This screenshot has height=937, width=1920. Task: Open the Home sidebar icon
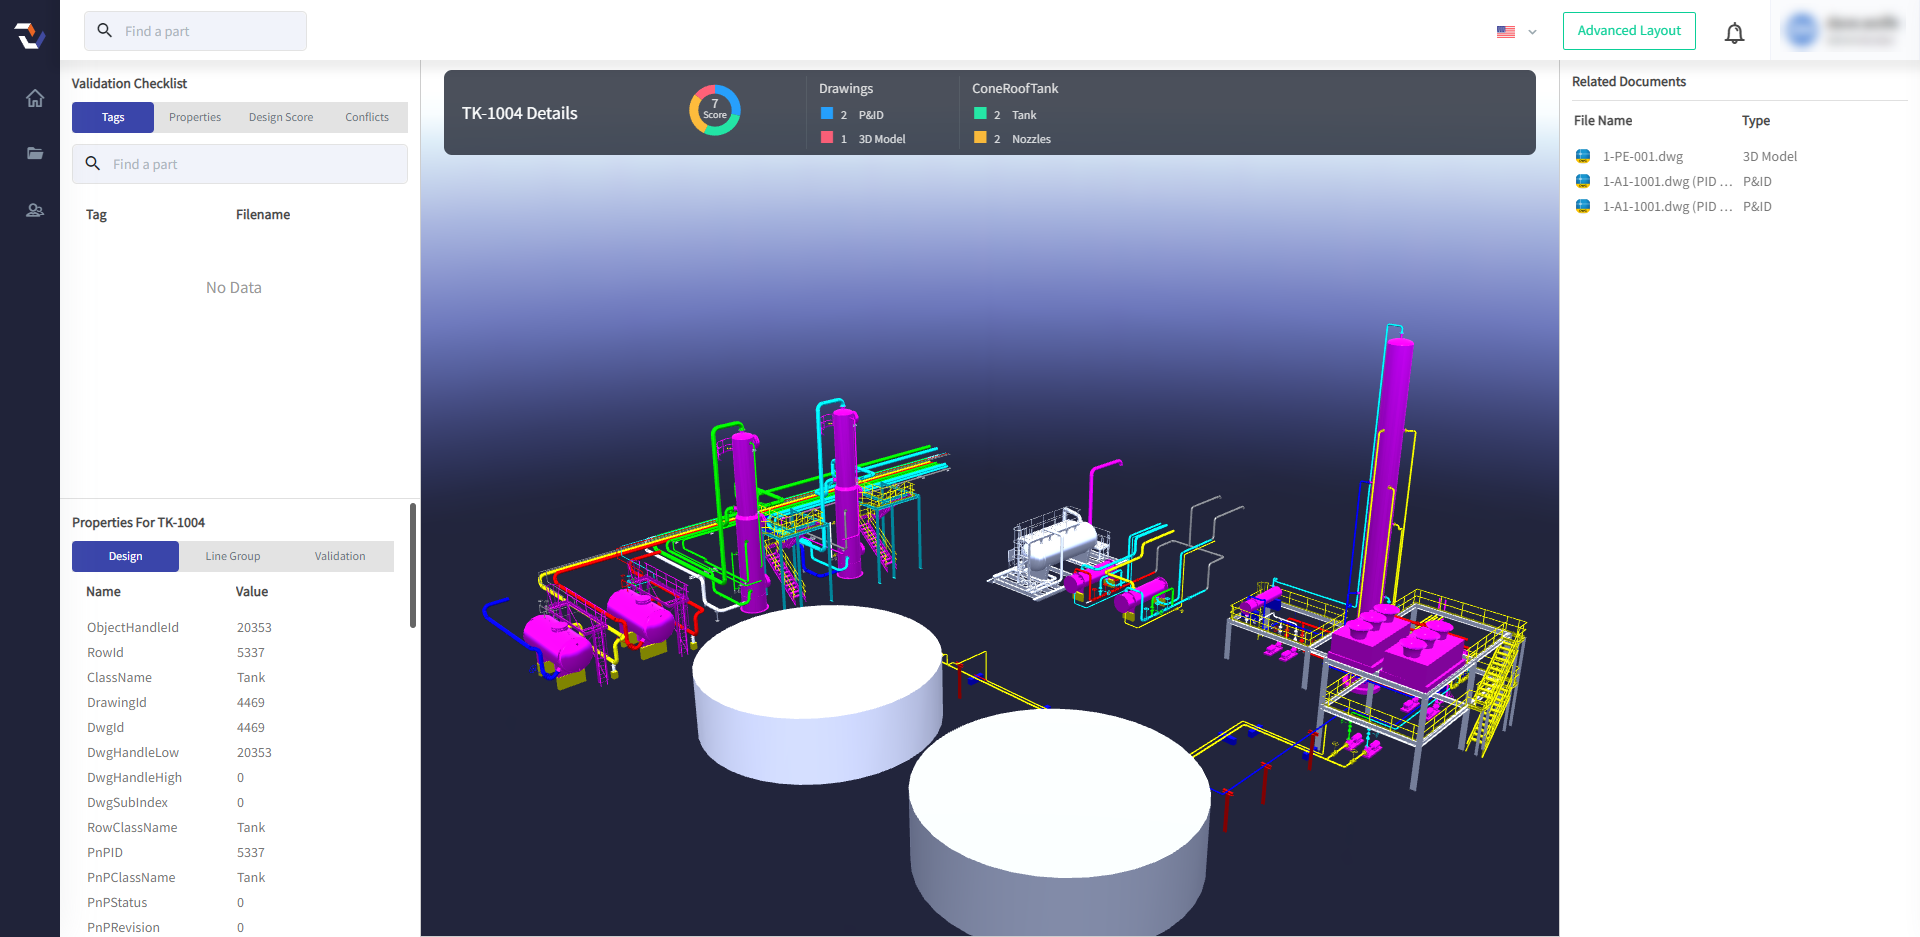tap(34, 98)
